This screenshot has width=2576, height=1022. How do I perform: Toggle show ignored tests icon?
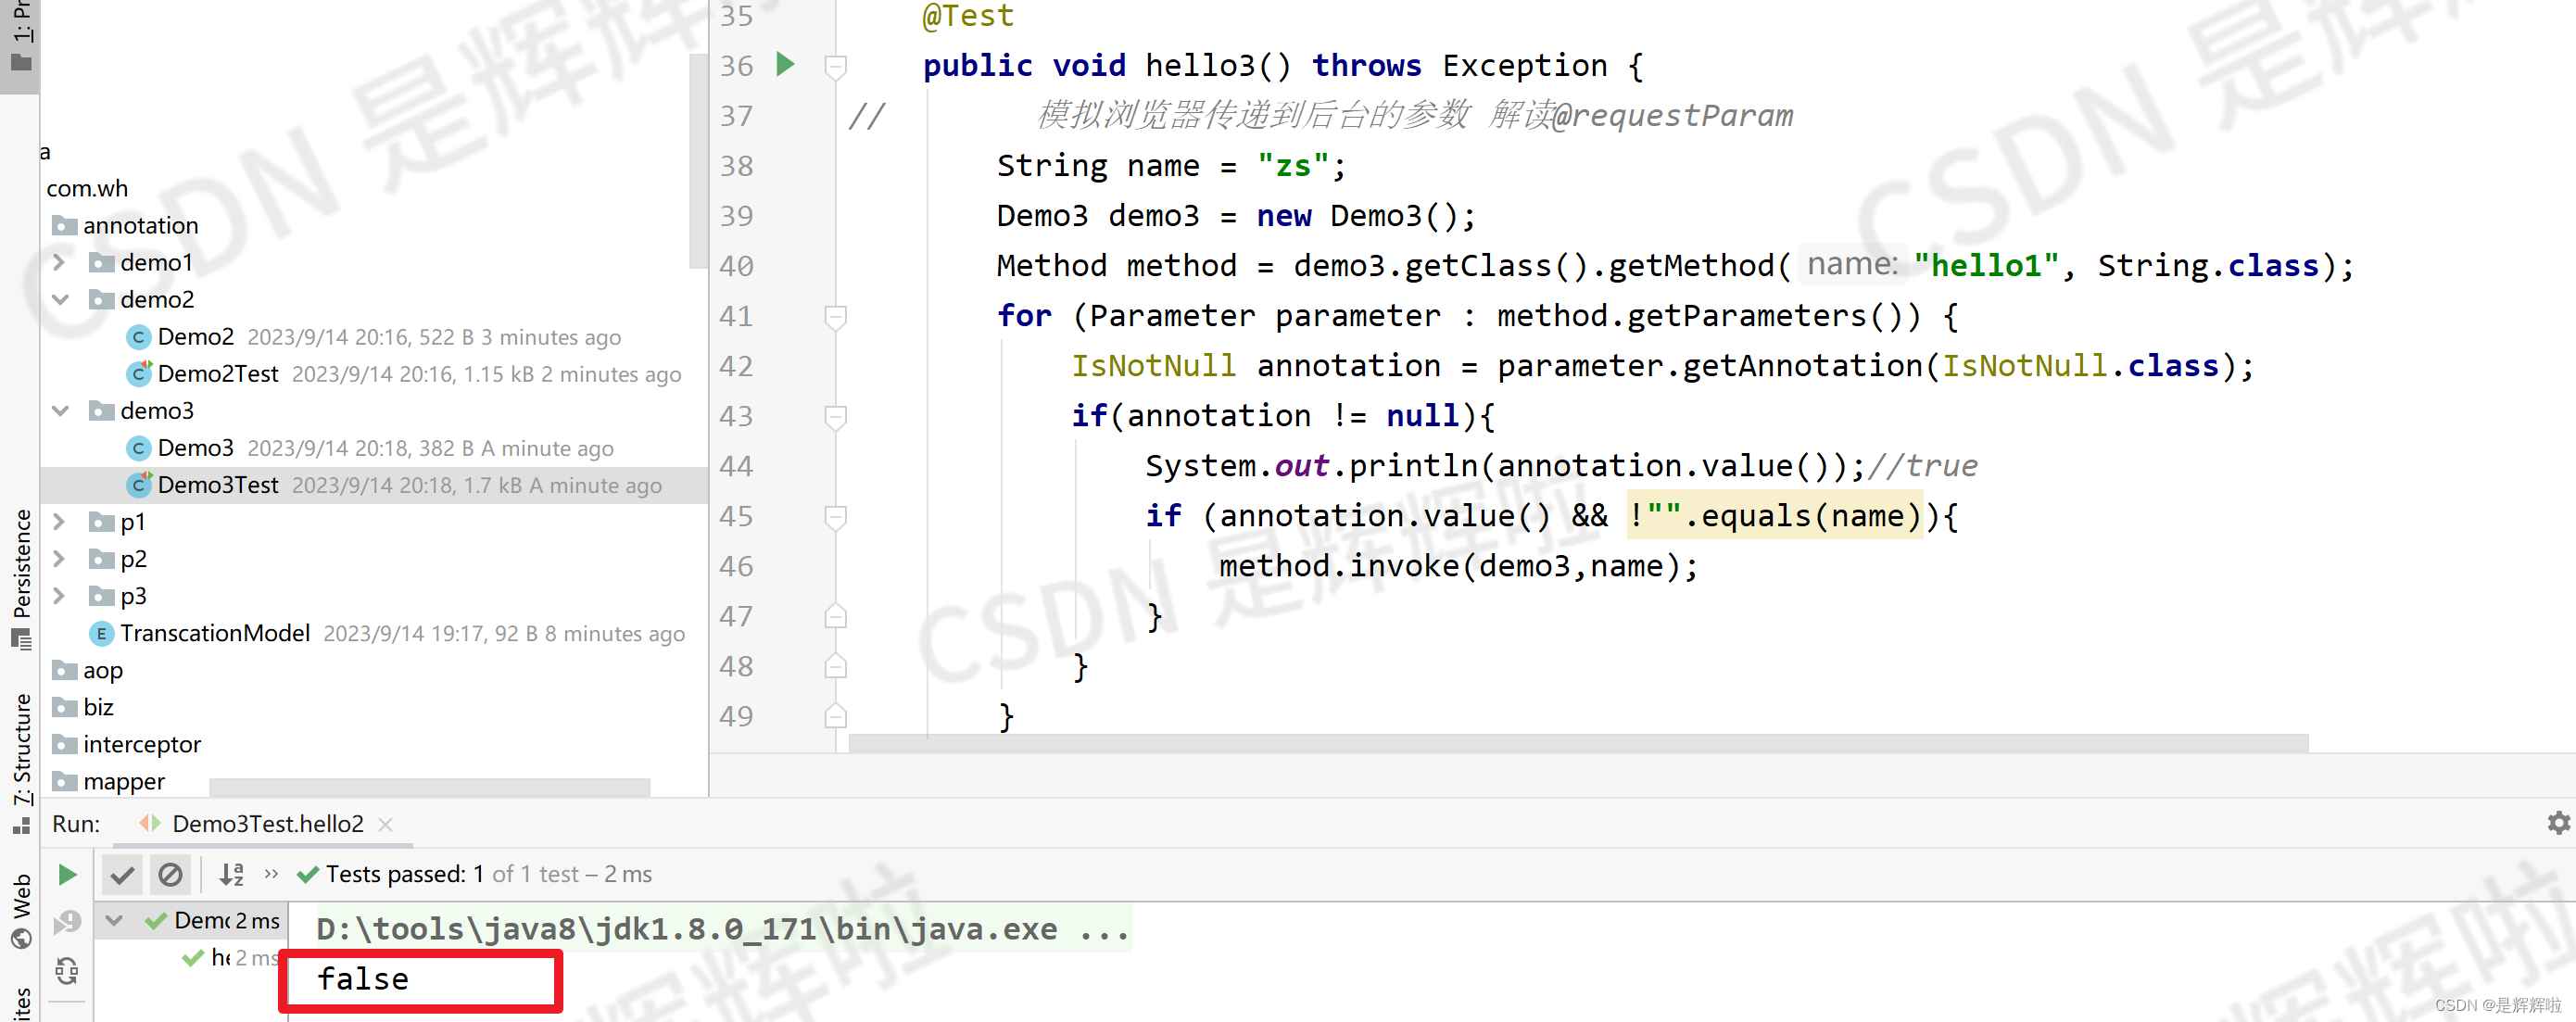pyautogui.click(x=171, y=875)
